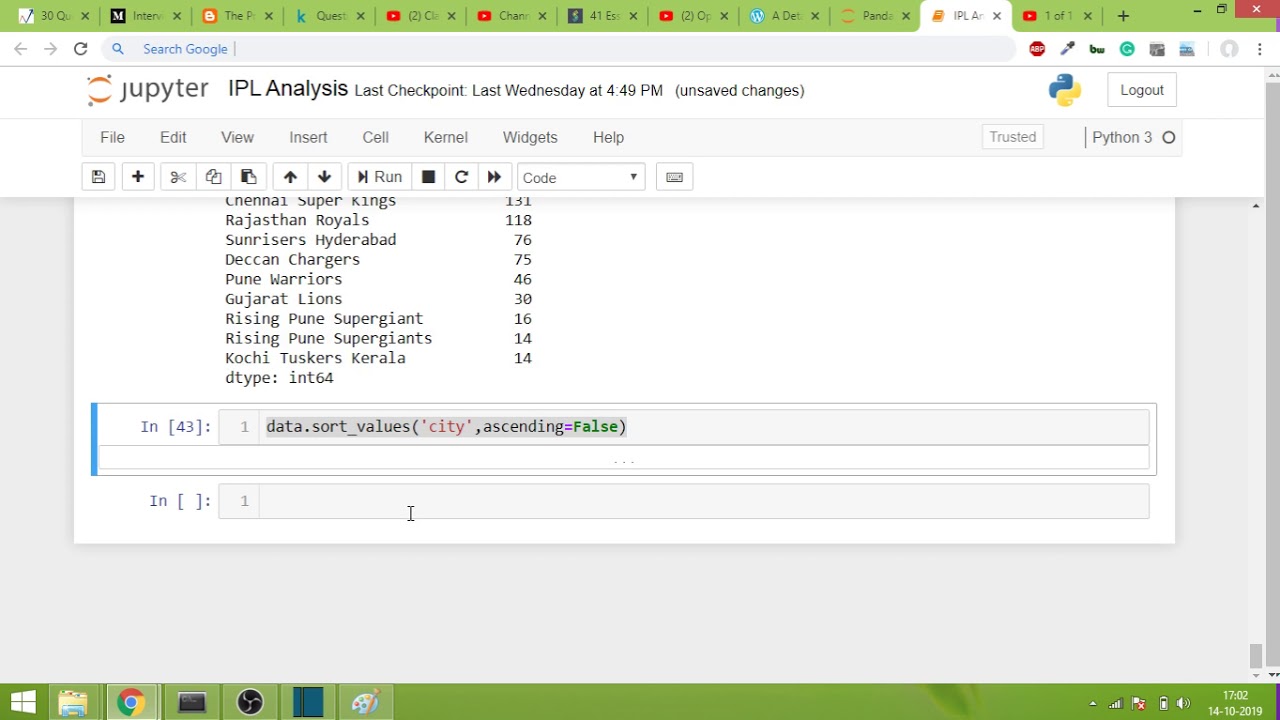This screenshot has height=720, width=1280.
Task: Click the Last Checkpoint status text
Action: (x=508, y=91)
